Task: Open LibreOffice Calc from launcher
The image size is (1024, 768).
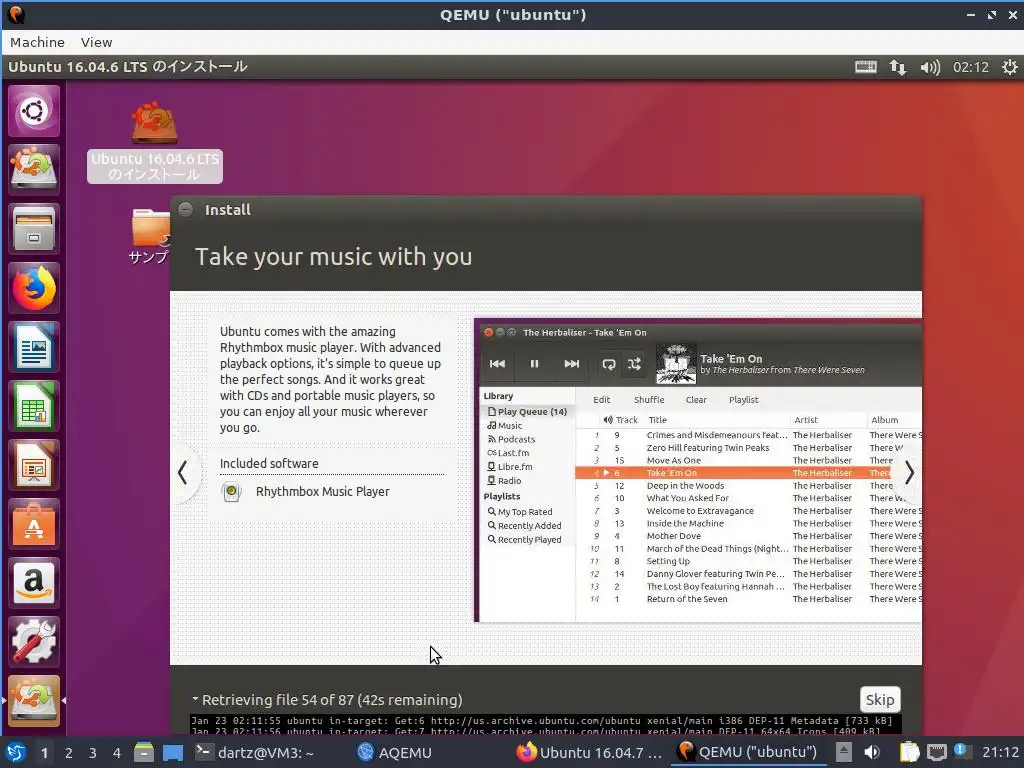Action: pyautogui.click(x=34, y=406)
